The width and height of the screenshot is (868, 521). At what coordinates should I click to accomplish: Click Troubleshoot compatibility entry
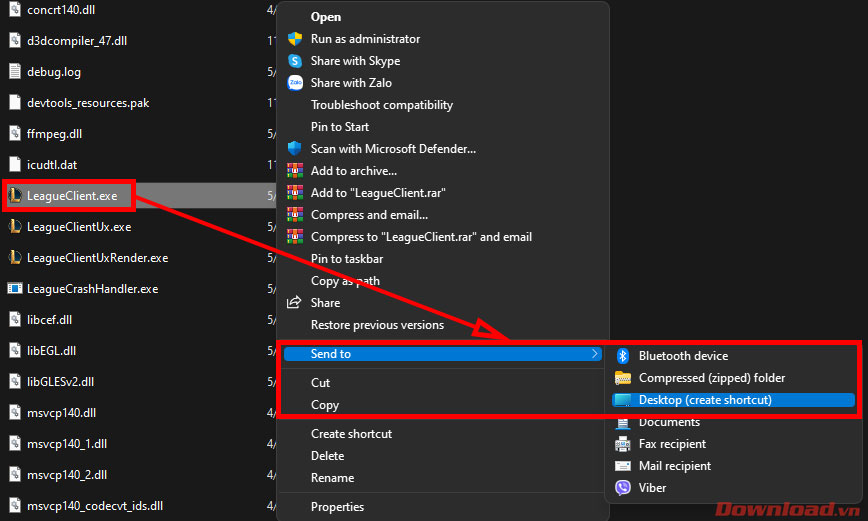click(381, 105)
